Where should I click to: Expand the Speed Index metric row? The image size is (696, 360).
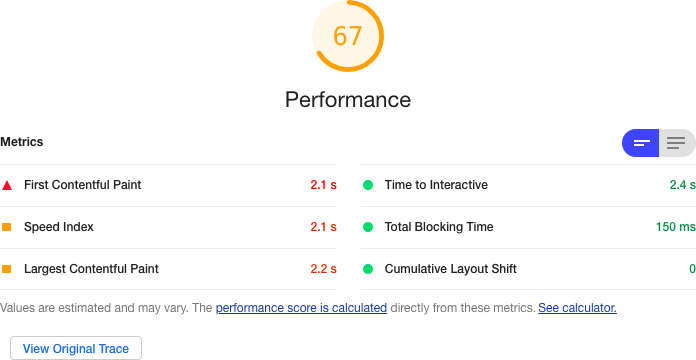click(x=168, y=227)
